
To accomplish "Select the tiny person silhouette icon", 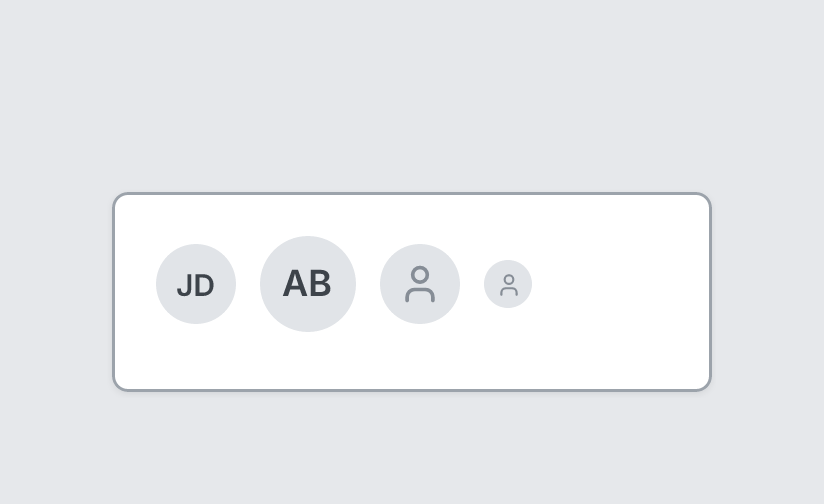I will point(509,285).
